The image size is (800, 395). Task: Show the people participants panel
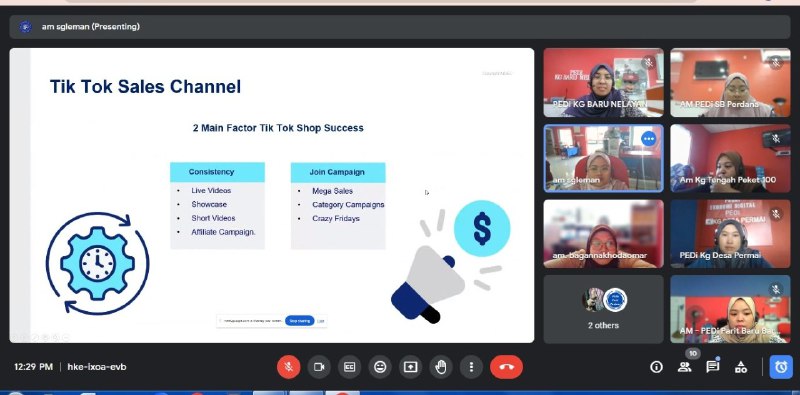point(685,367)
